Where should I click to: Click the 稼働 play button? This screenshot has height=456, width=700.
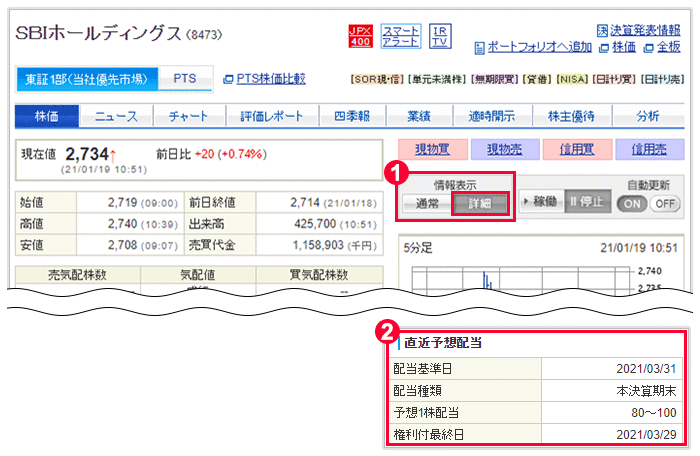coord(542,201)
